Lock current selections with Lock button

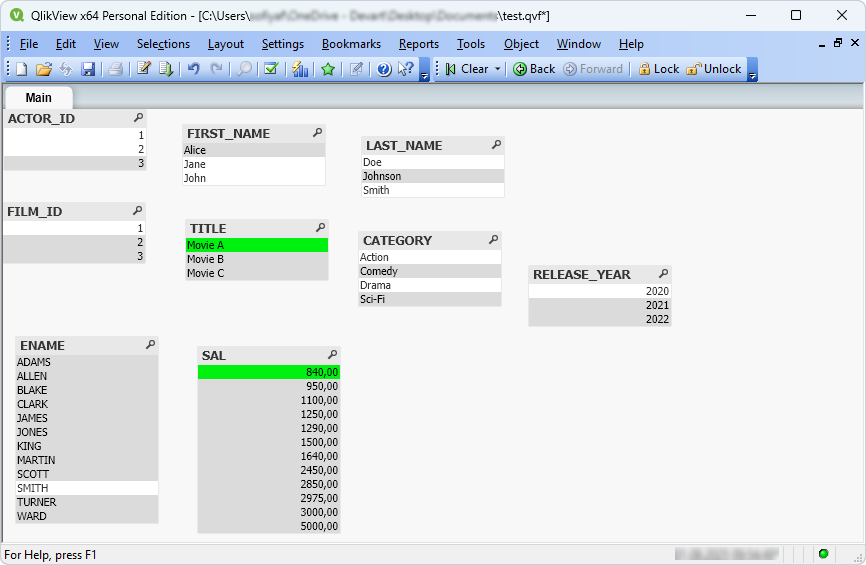658,69
